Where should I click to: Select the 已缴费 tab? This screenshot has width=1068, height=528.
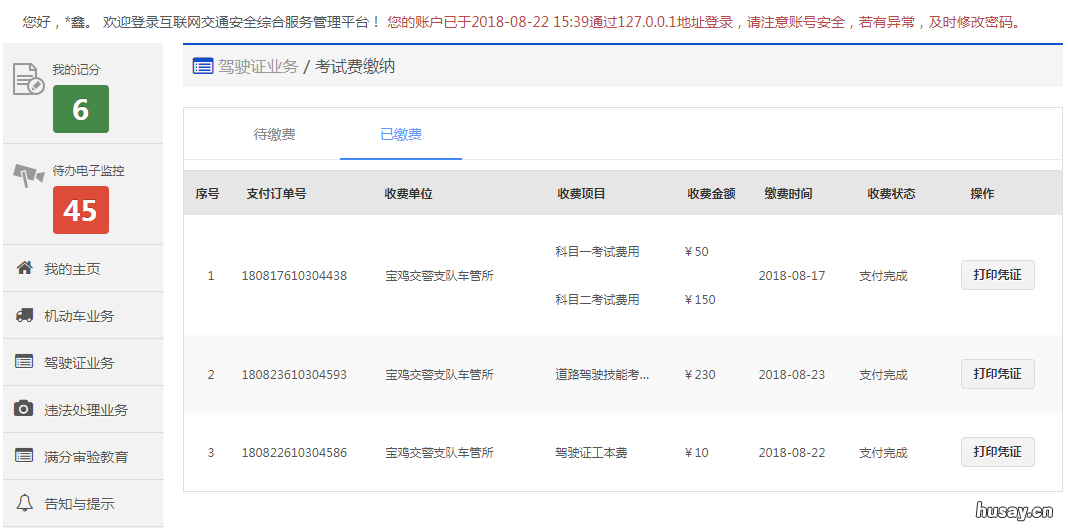pyautogui.click(x=401, y=134)
